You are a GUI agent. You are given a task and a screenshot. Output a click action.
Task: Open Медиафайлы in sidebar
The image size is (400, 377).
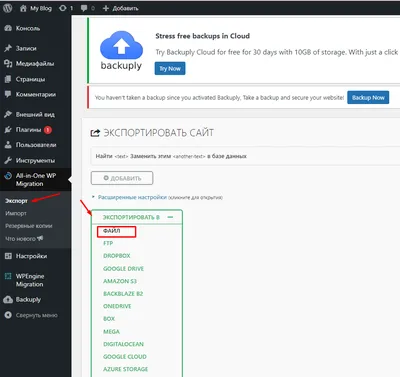(35, 64)
